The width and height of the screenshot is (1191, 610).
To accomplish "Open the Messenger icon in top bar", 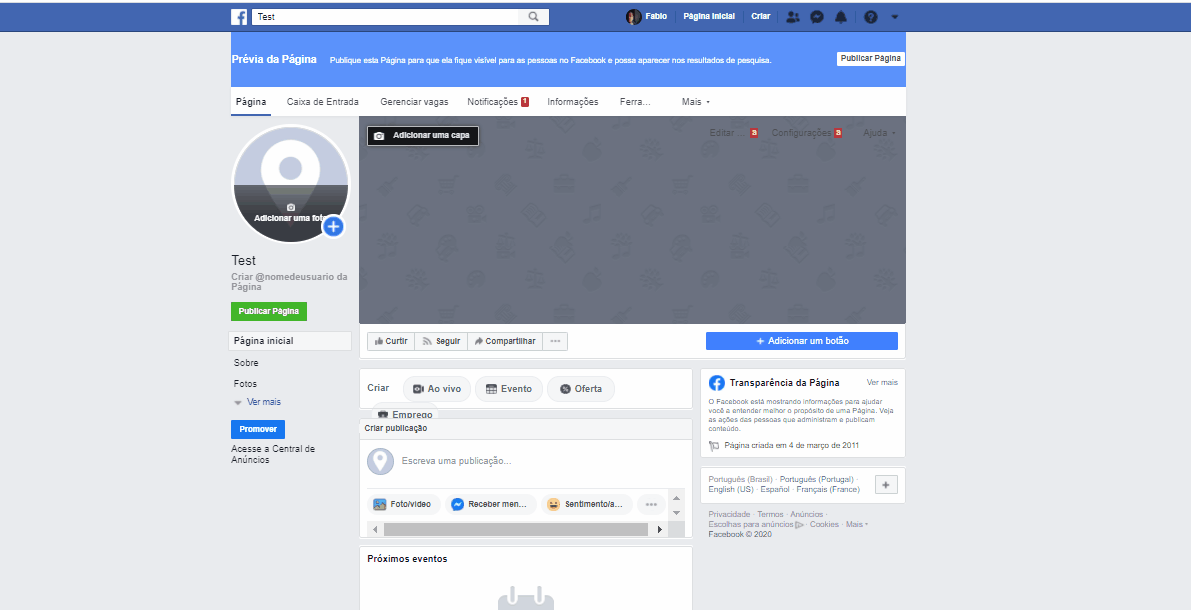I will 817,17.
